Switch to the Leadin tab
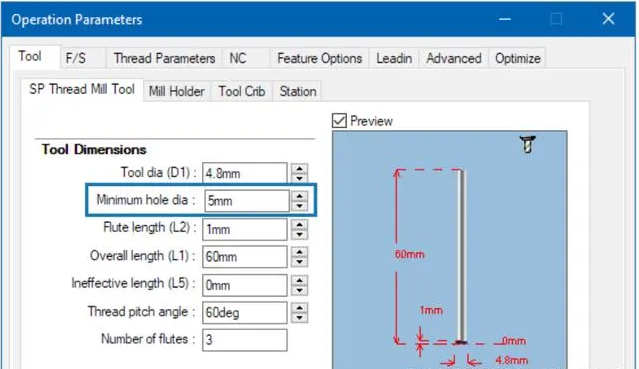This screenshot has width=639, height=369. (x=394, y=58)
